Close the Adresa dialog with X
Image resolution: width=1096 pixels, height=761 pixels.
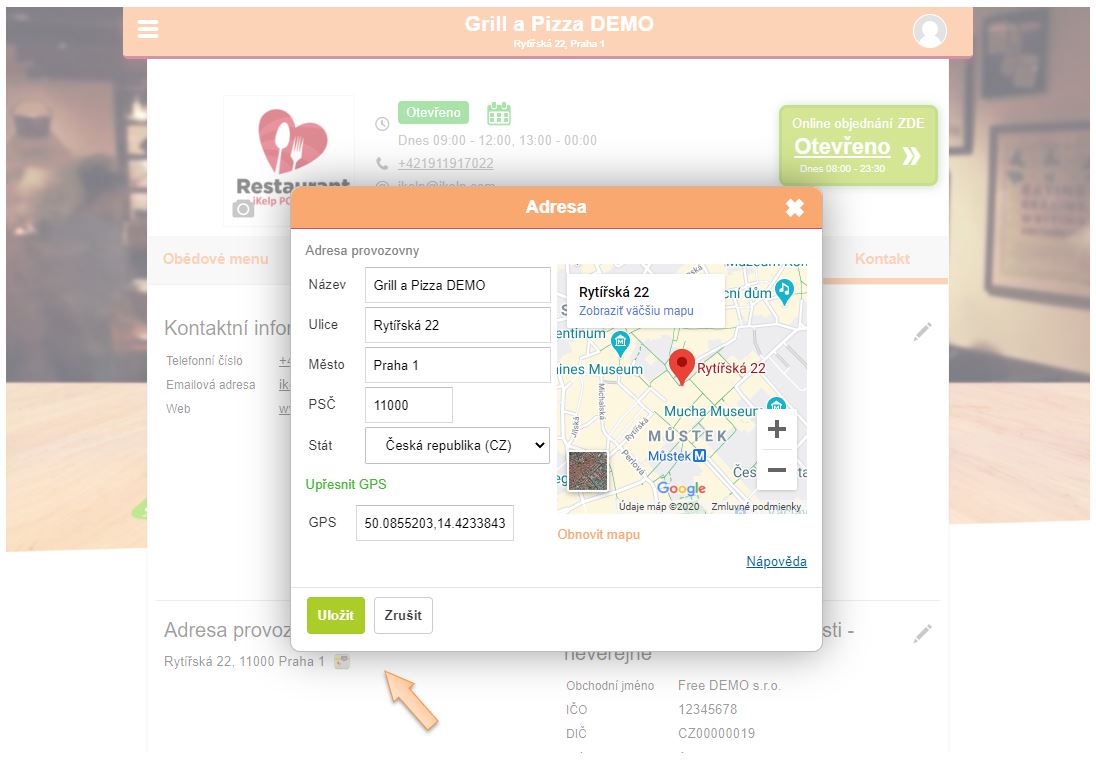794,208
